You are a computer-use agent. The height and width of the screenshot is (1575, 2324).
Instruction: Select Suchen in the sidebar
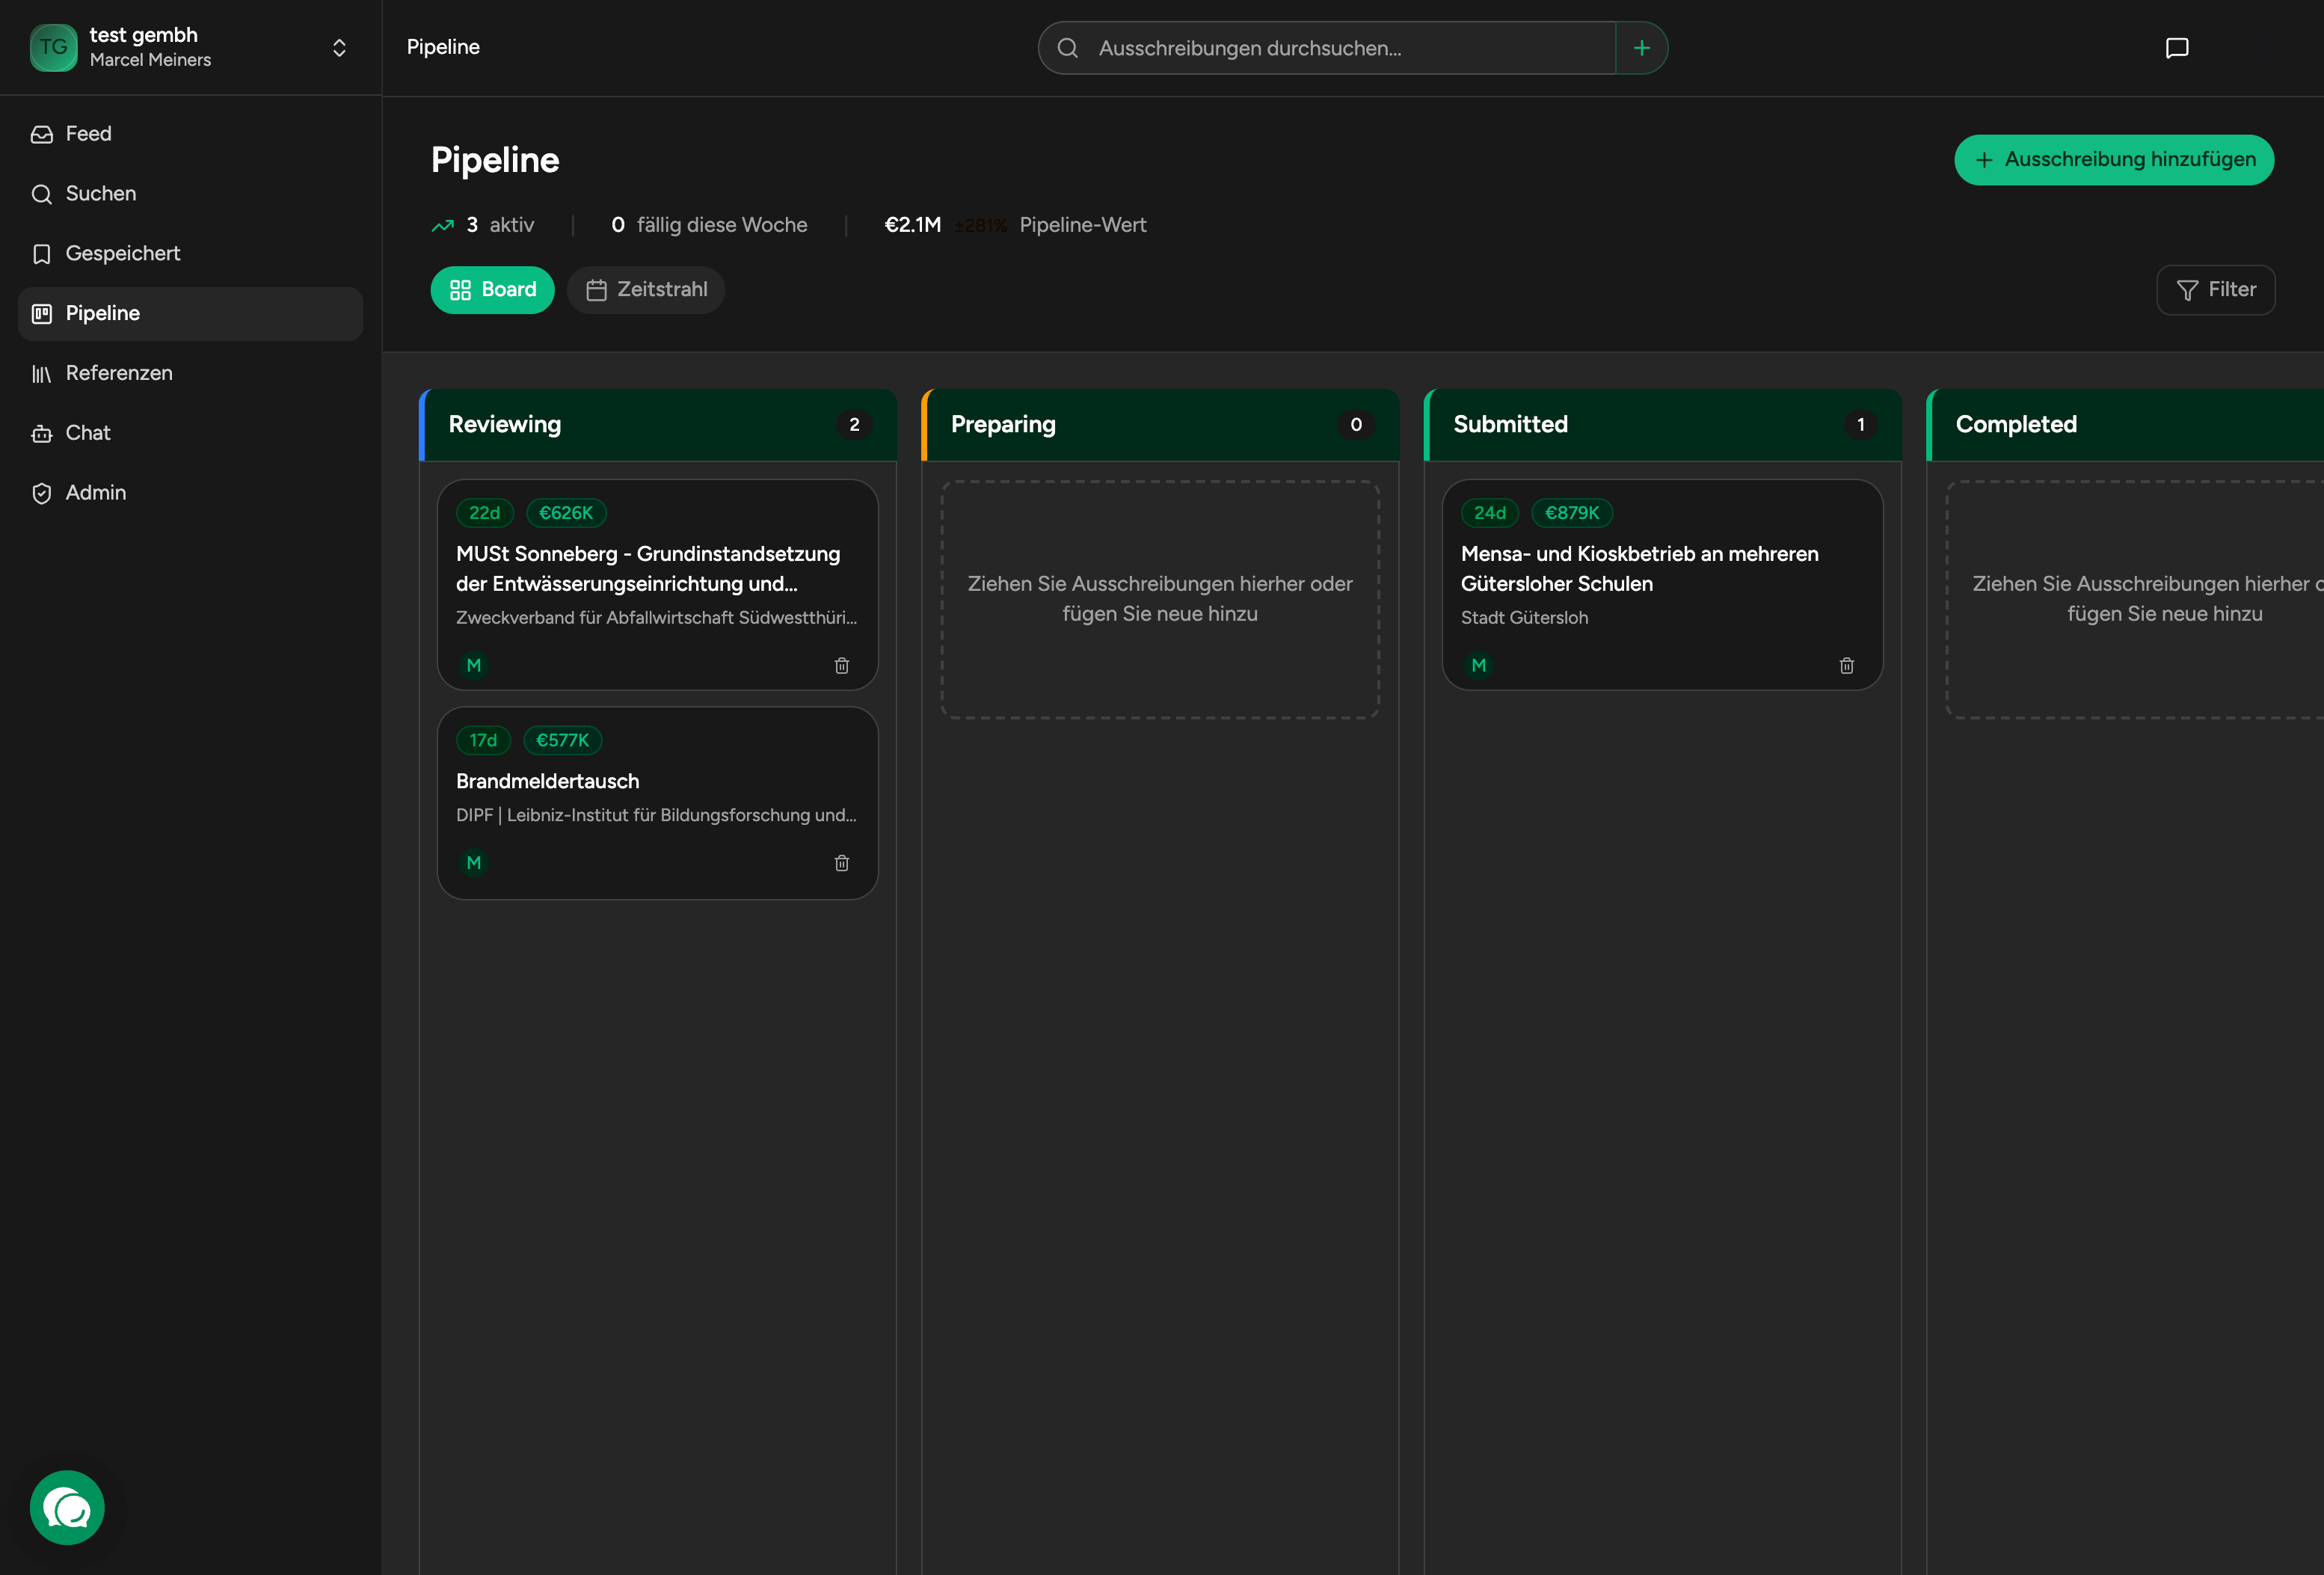click(100, 194)
